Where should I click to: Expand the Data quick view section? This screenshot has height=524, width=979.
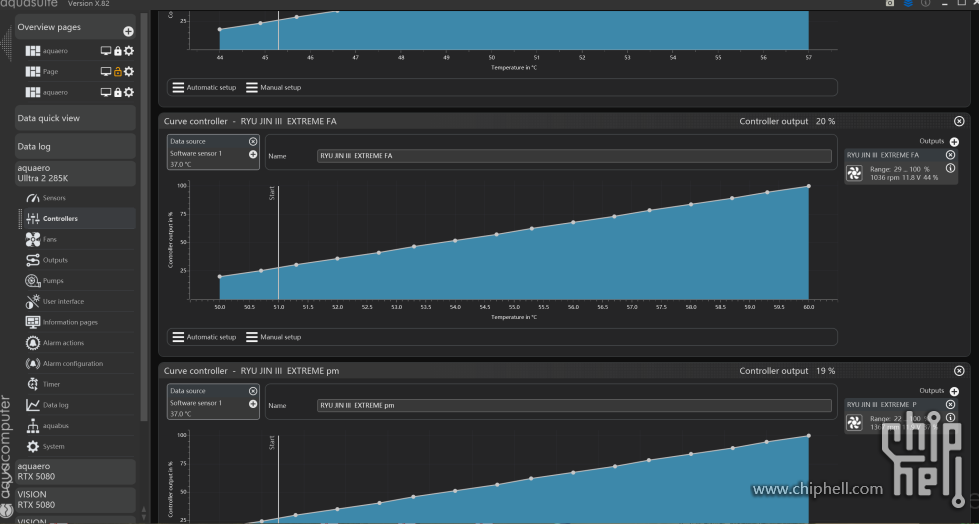click(75, 118)
